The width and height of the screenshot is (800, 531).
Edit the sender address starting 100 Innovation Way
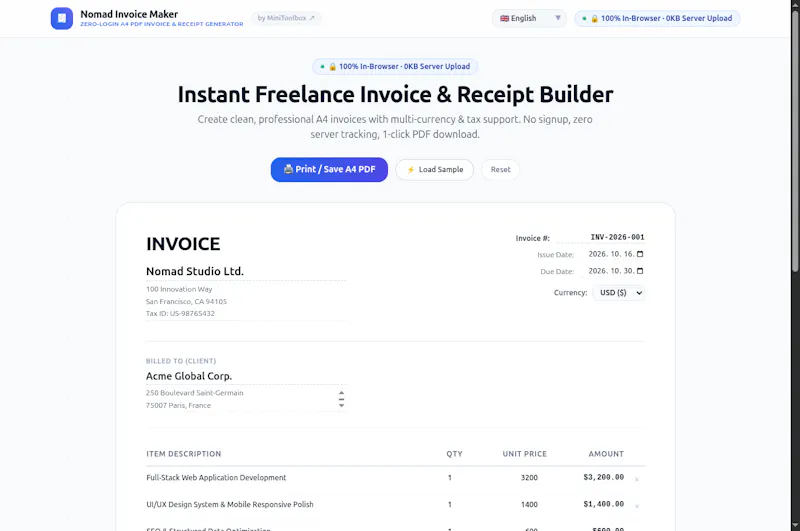(246, 301)
